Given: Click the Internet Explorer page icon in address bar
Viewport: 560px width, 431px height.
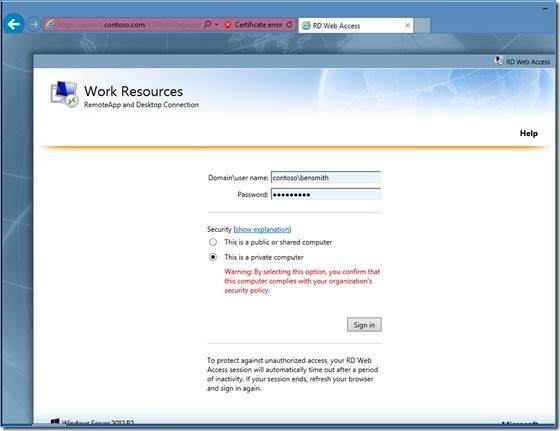Looking at the screenshot, I should [51, 25].
